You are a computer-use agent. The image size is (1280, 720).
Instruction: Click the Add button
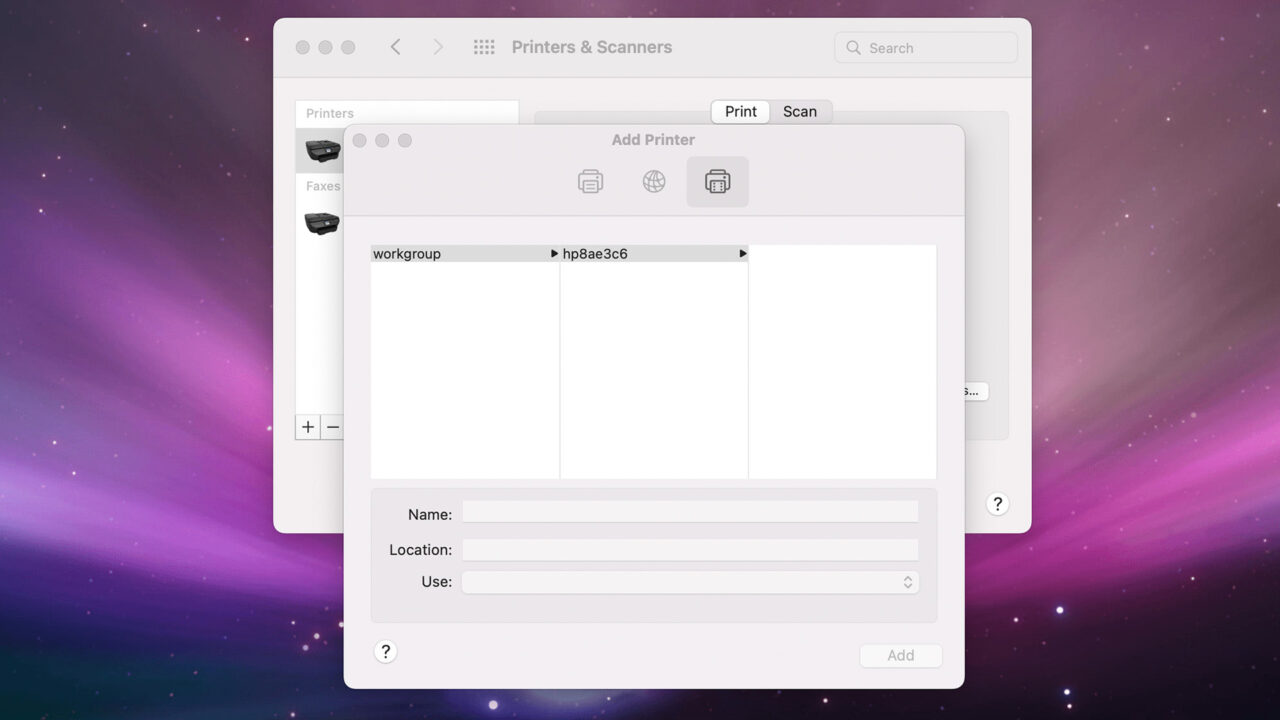click(x=900, y=655)
